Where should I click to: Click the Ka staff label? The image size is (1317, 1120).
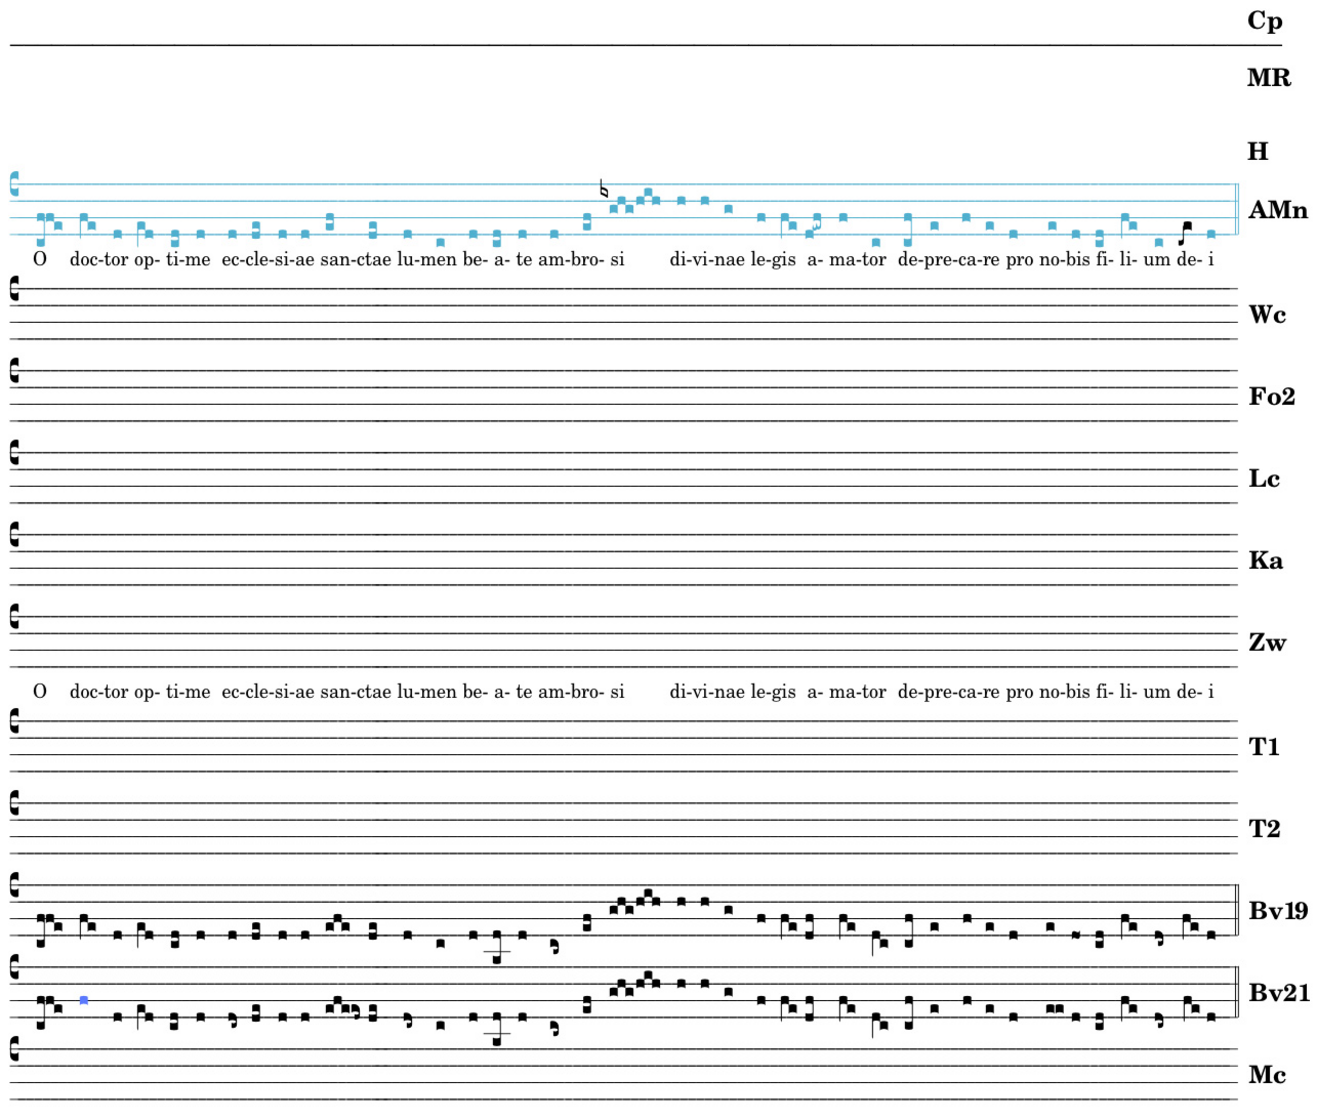click(1265, 561)
